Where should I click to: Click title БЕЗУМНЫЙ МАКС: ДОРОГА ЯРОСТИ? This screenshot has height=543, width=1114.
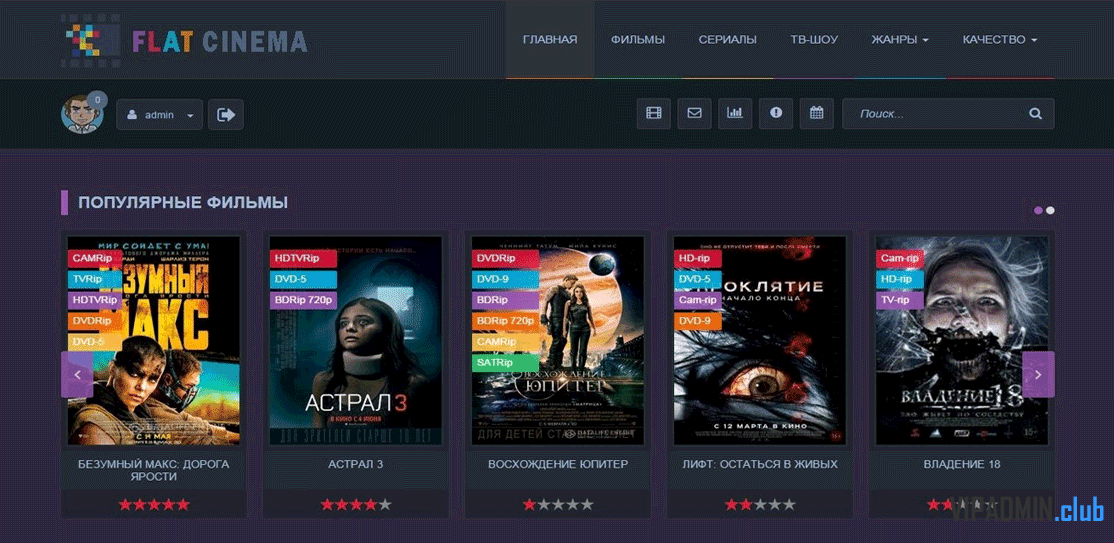coord(153,470)
